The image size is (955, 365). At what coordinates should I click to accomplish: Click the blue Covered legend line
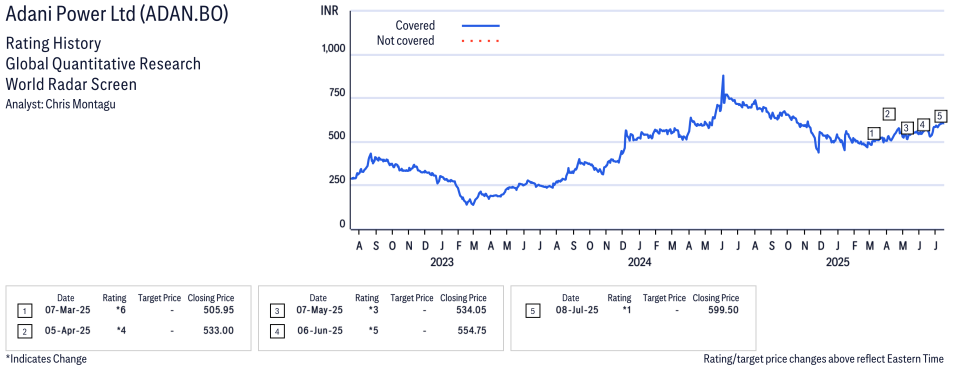[x=481, y=26]
